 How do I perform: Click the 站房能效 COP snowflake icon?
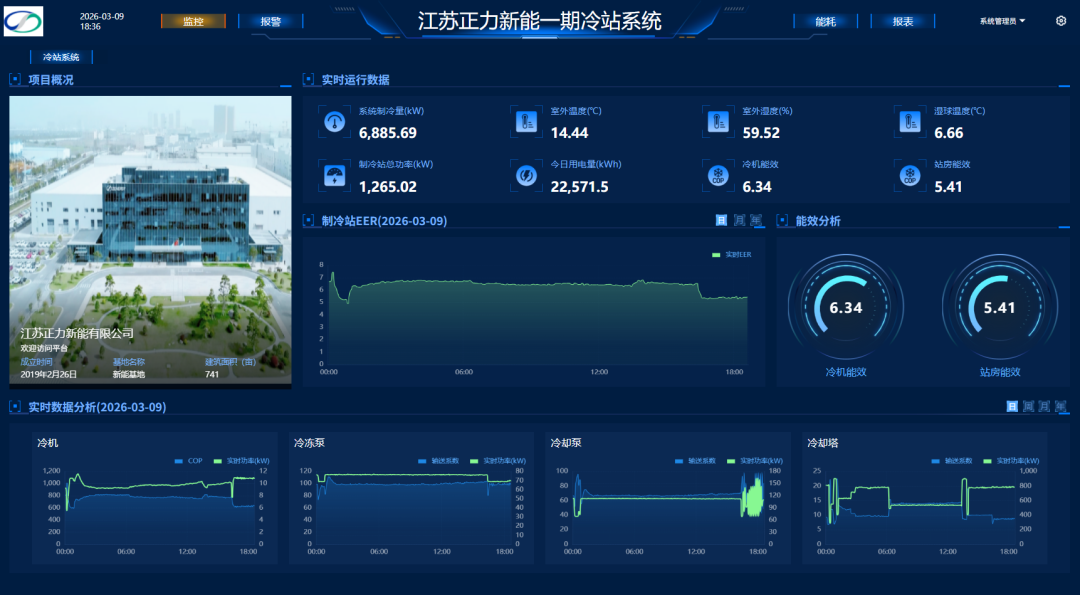[910, 175]
